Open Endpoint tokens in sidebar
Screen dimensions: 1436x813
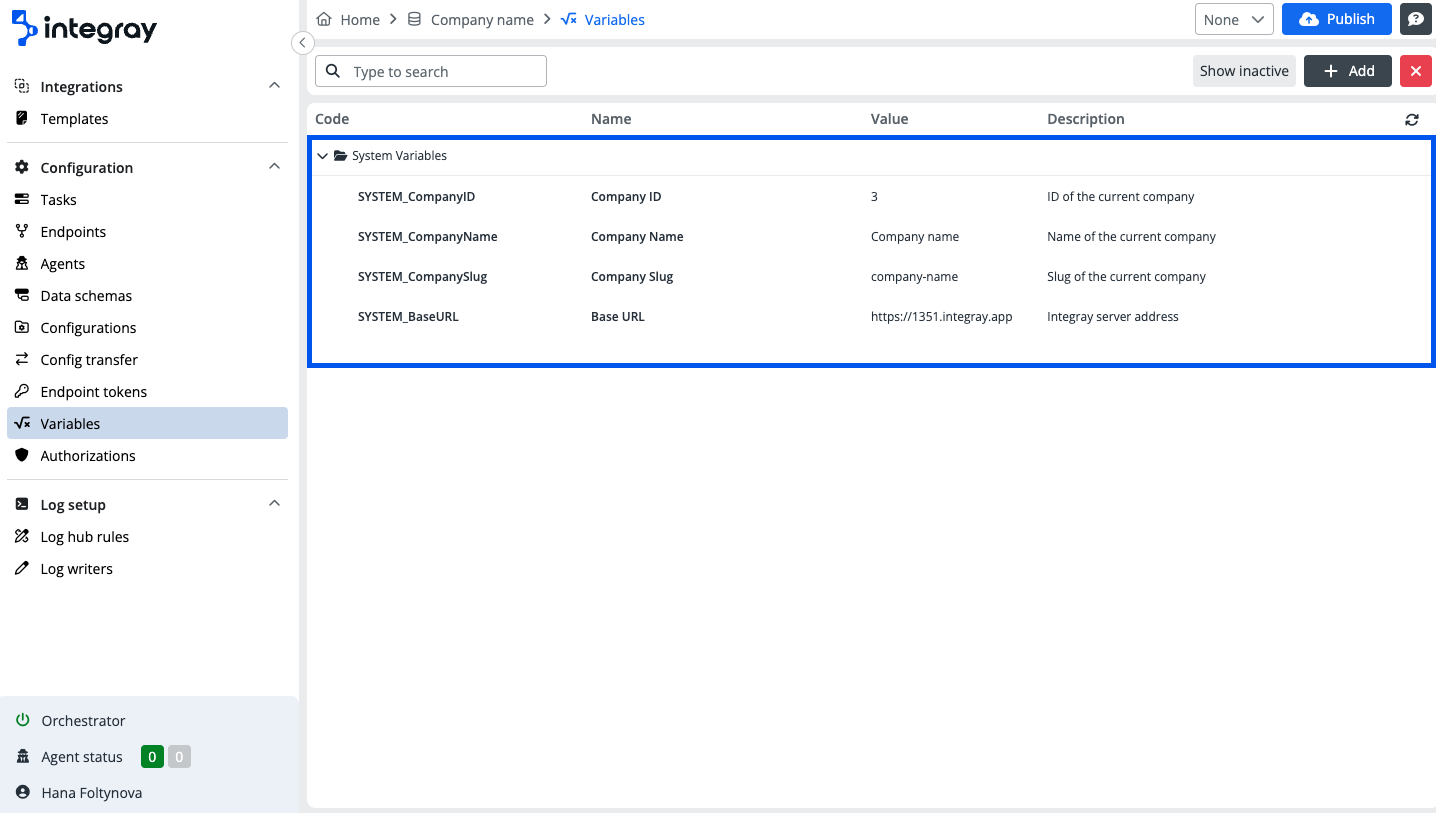tap(93, 391)
